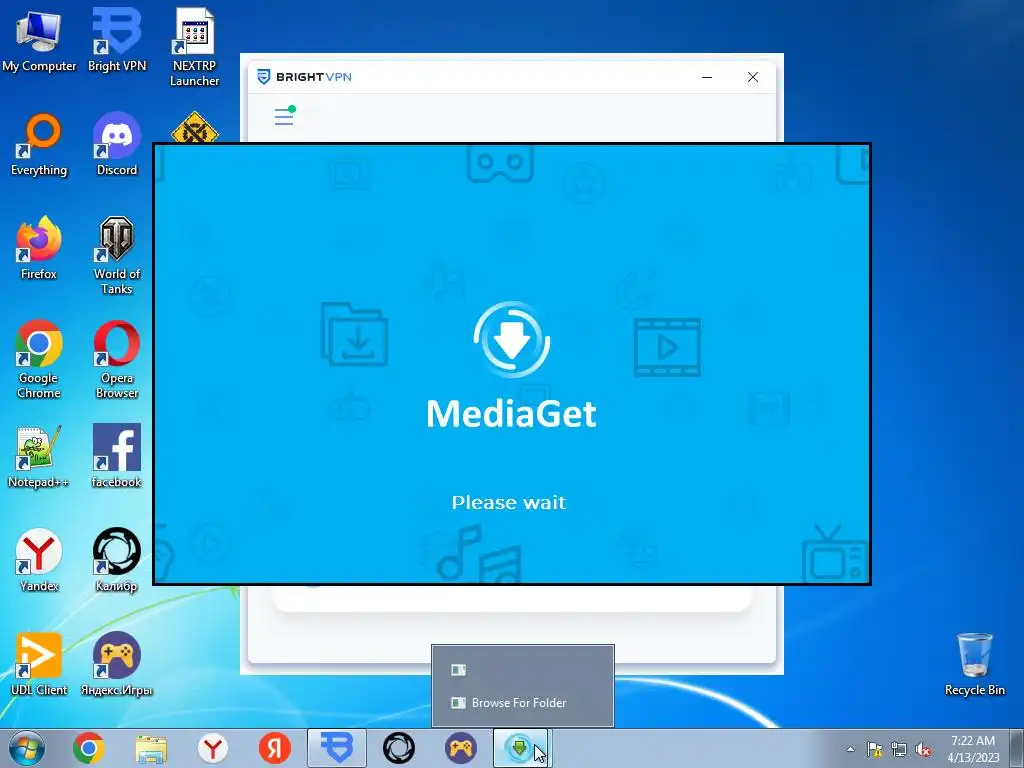1024x768 pixels.
Task: Open Firefox desktop shortcut
Action: [39, 248]
